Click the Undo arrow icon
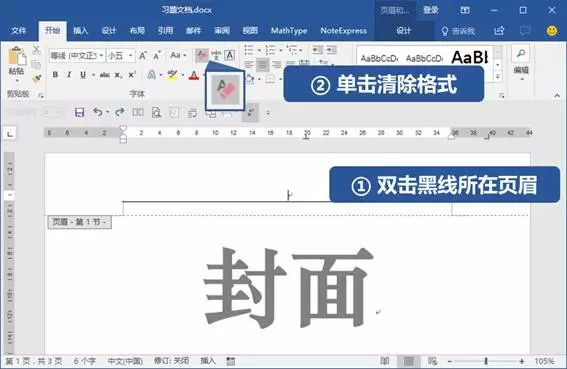The height and width of the screenshot is (369, 567). pyautogui.click(x=98, y=112)
